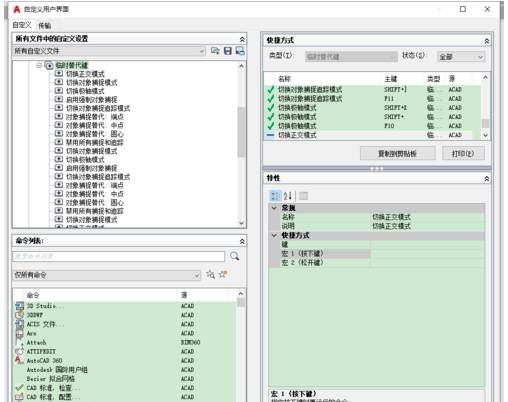Image resolution: width=508 pixels, height=402 pixels.
Task: Collapse the 临时替代键 tree node
Action: 39,65
